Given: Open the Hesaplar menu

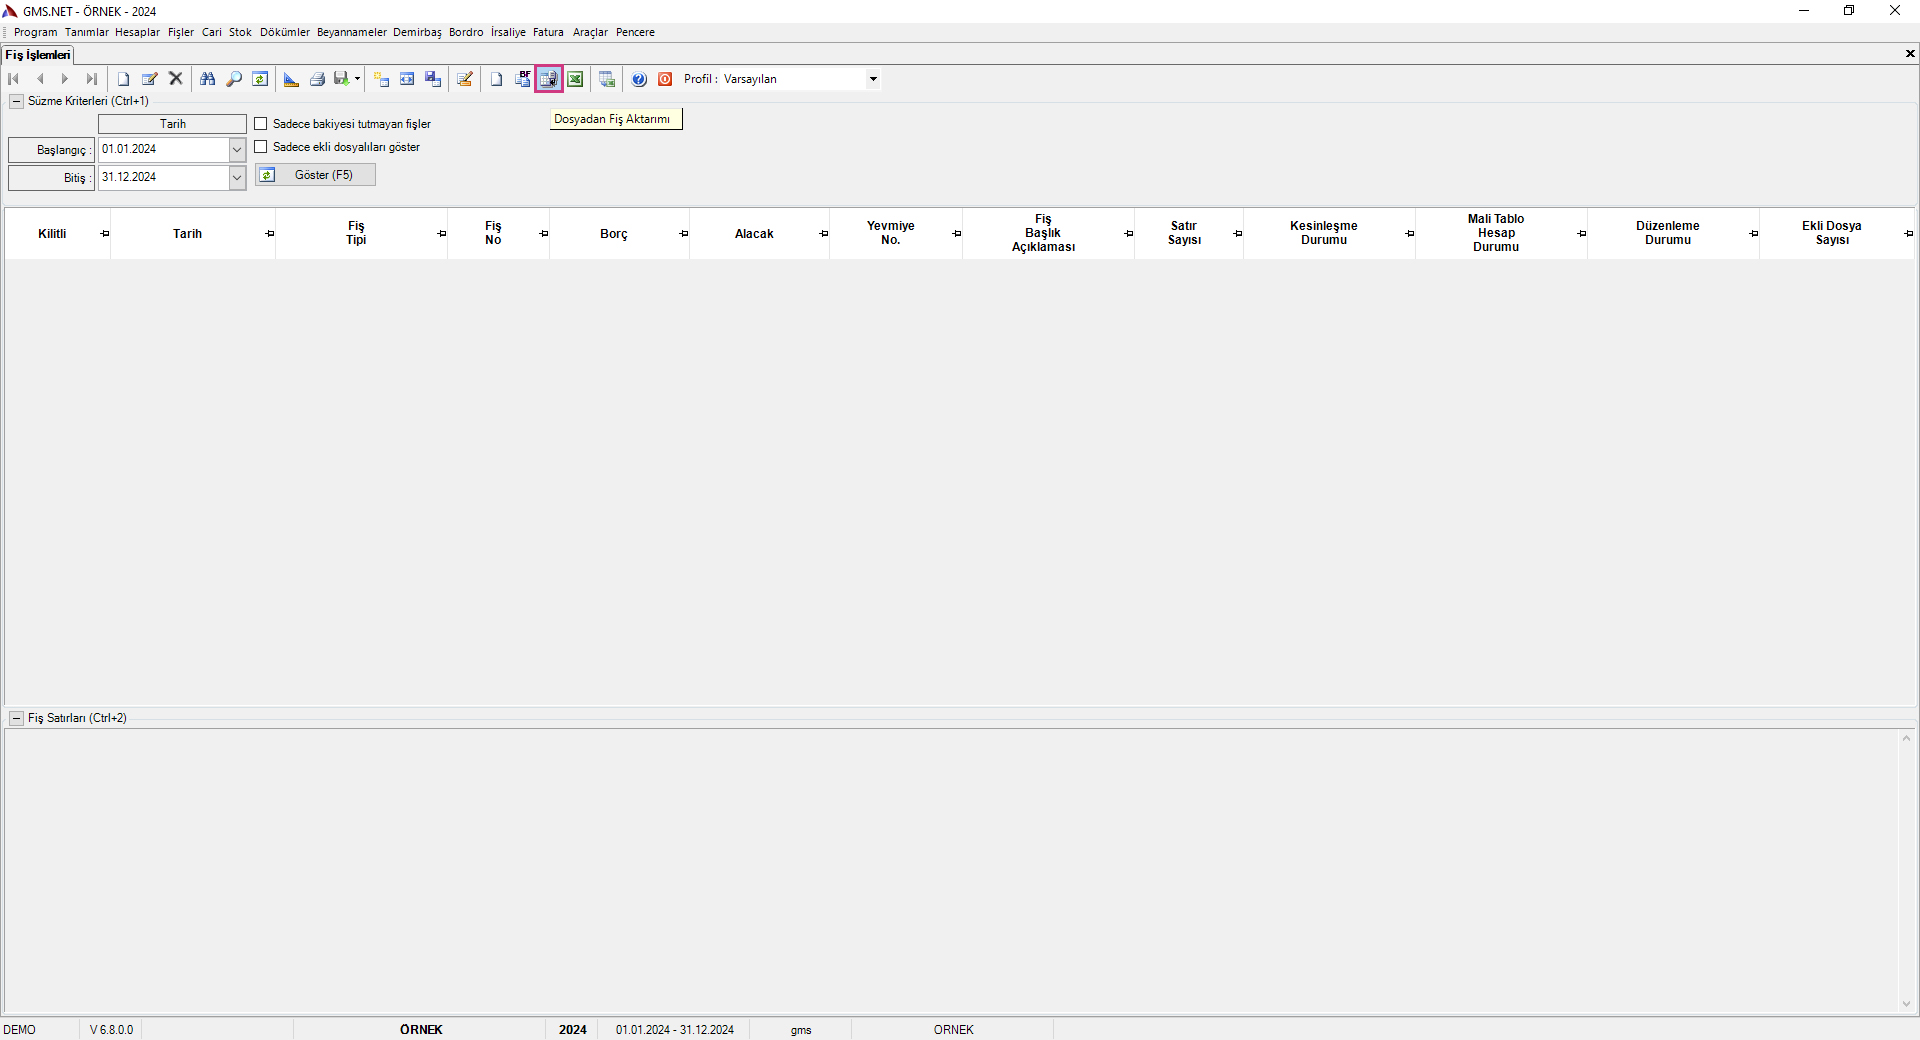Looking at the screenshot, I should pyautogui.click(x=137, y=32).
